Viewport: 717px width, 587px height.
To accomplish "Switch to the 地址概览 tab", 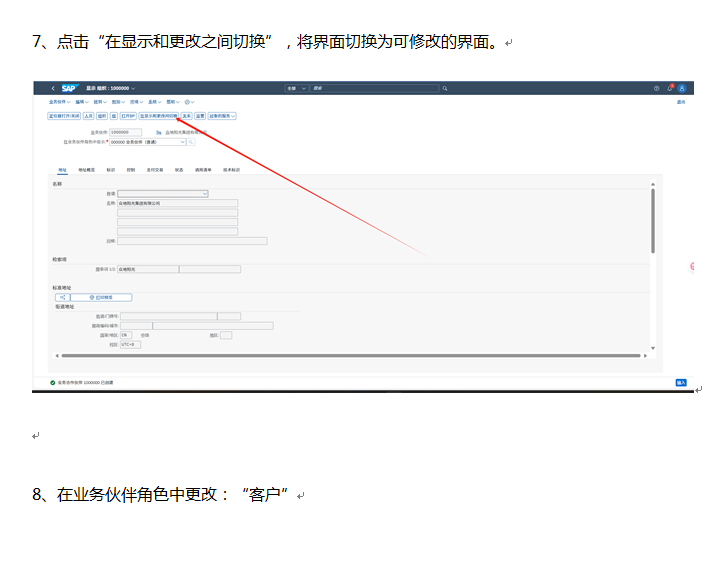I will tap(86, 170).
